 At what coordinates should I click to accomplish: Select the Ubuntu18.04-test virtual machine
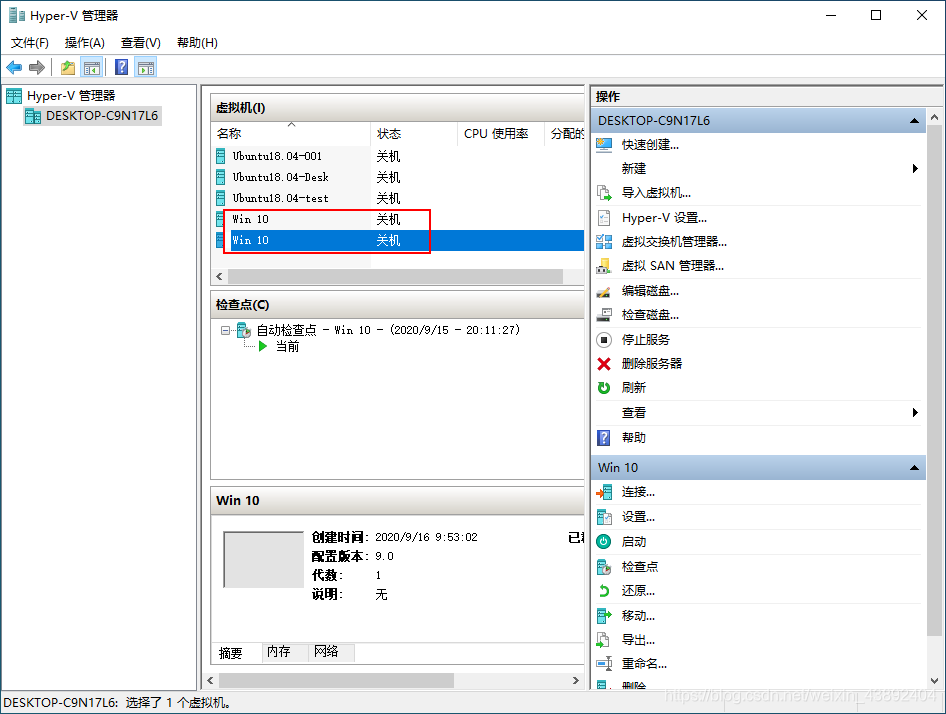point(281,199)
